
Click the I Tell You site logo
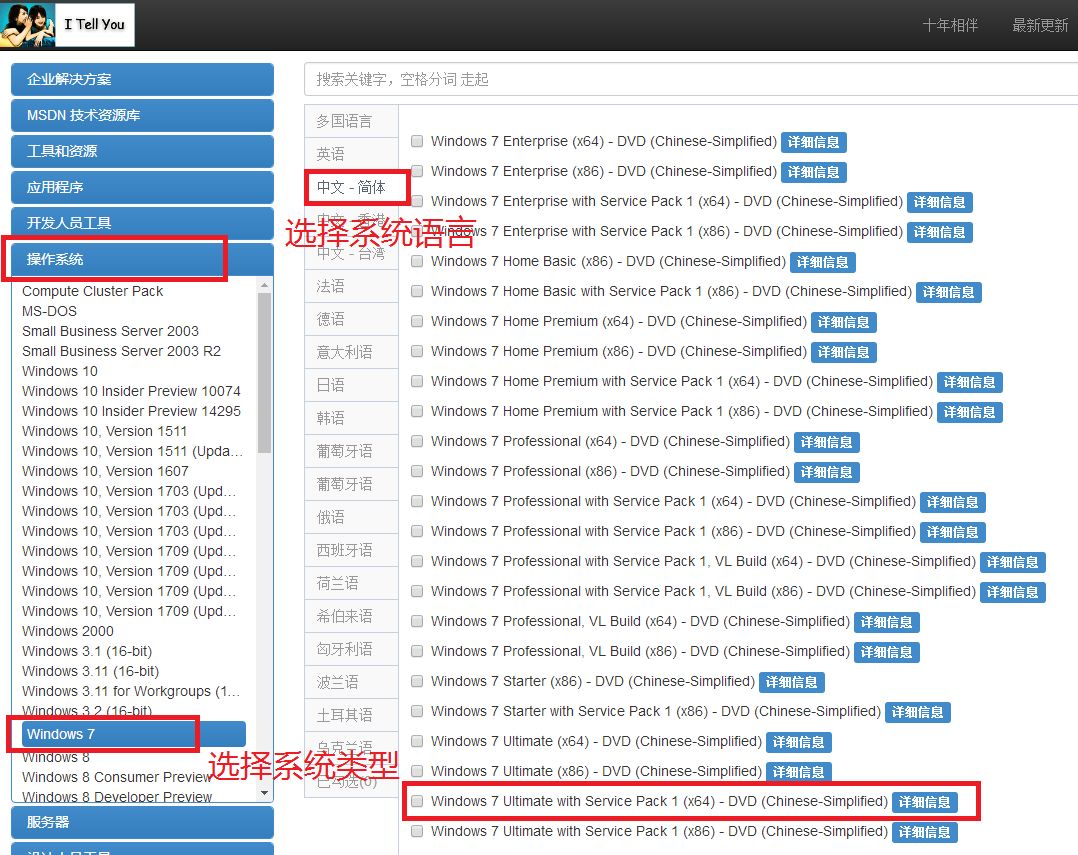click(67, 25)
